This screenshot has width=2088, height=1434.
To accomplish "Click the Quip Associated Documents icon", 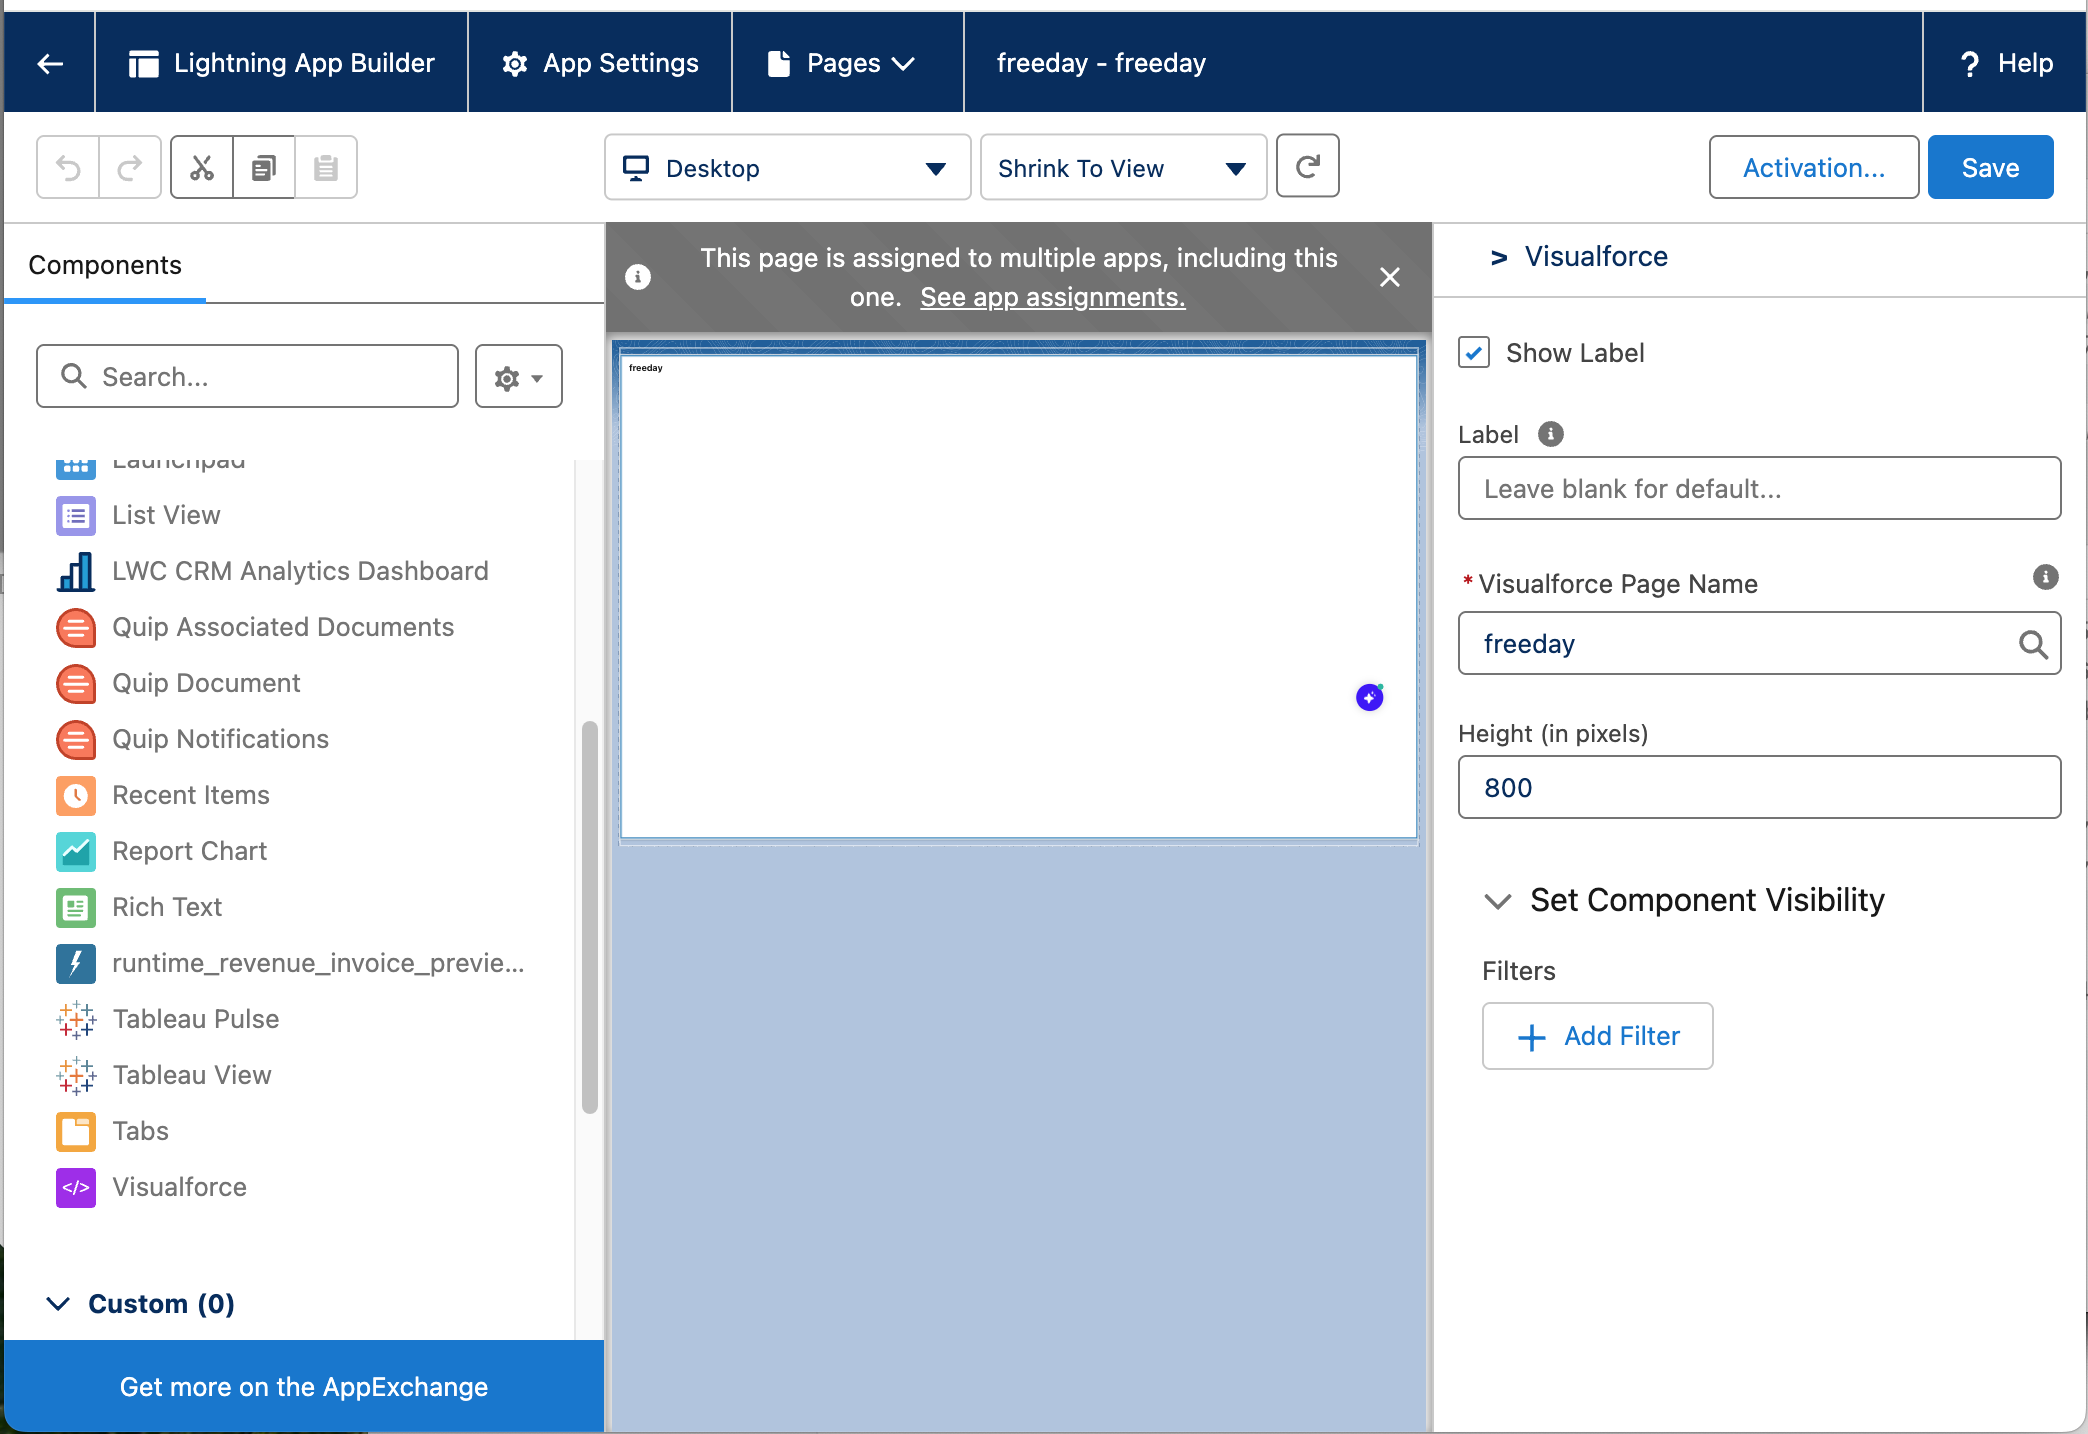I will tap(76, 628).
